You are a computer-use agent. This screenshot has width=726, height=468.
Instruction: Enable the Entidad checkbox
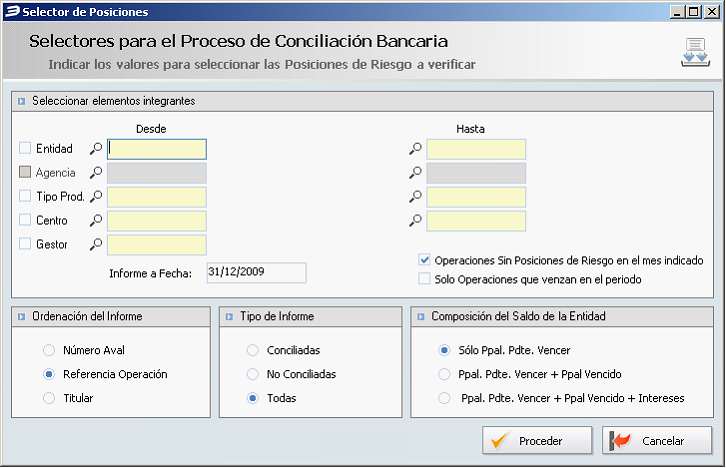coord(25,148)
